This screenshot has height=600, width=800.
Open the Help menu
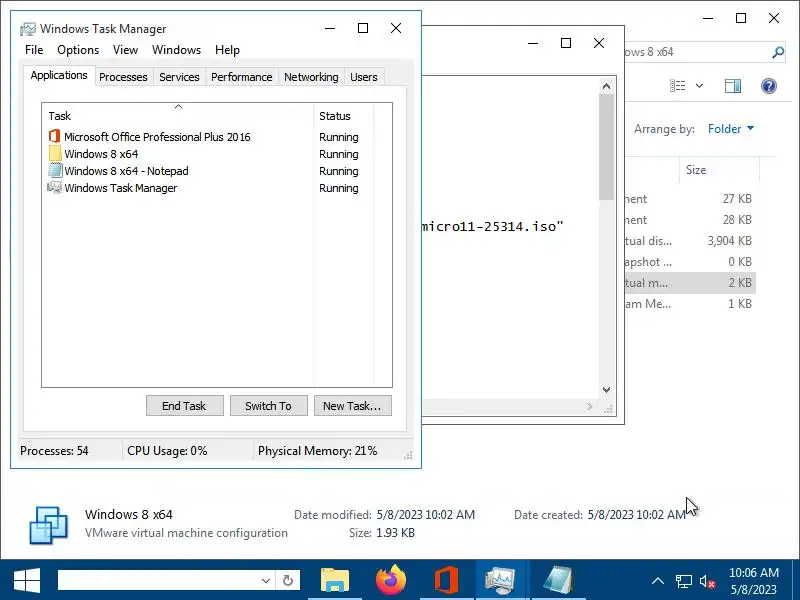227,50
